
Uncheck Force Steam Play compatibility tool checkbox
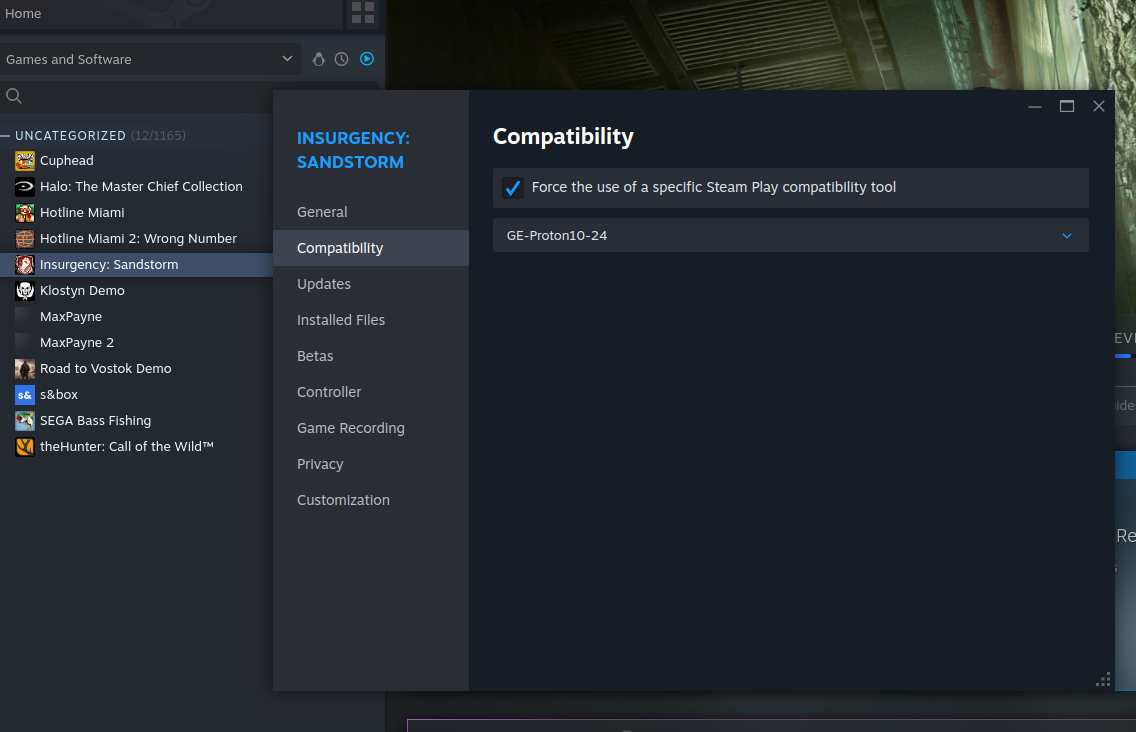point(513,188)
